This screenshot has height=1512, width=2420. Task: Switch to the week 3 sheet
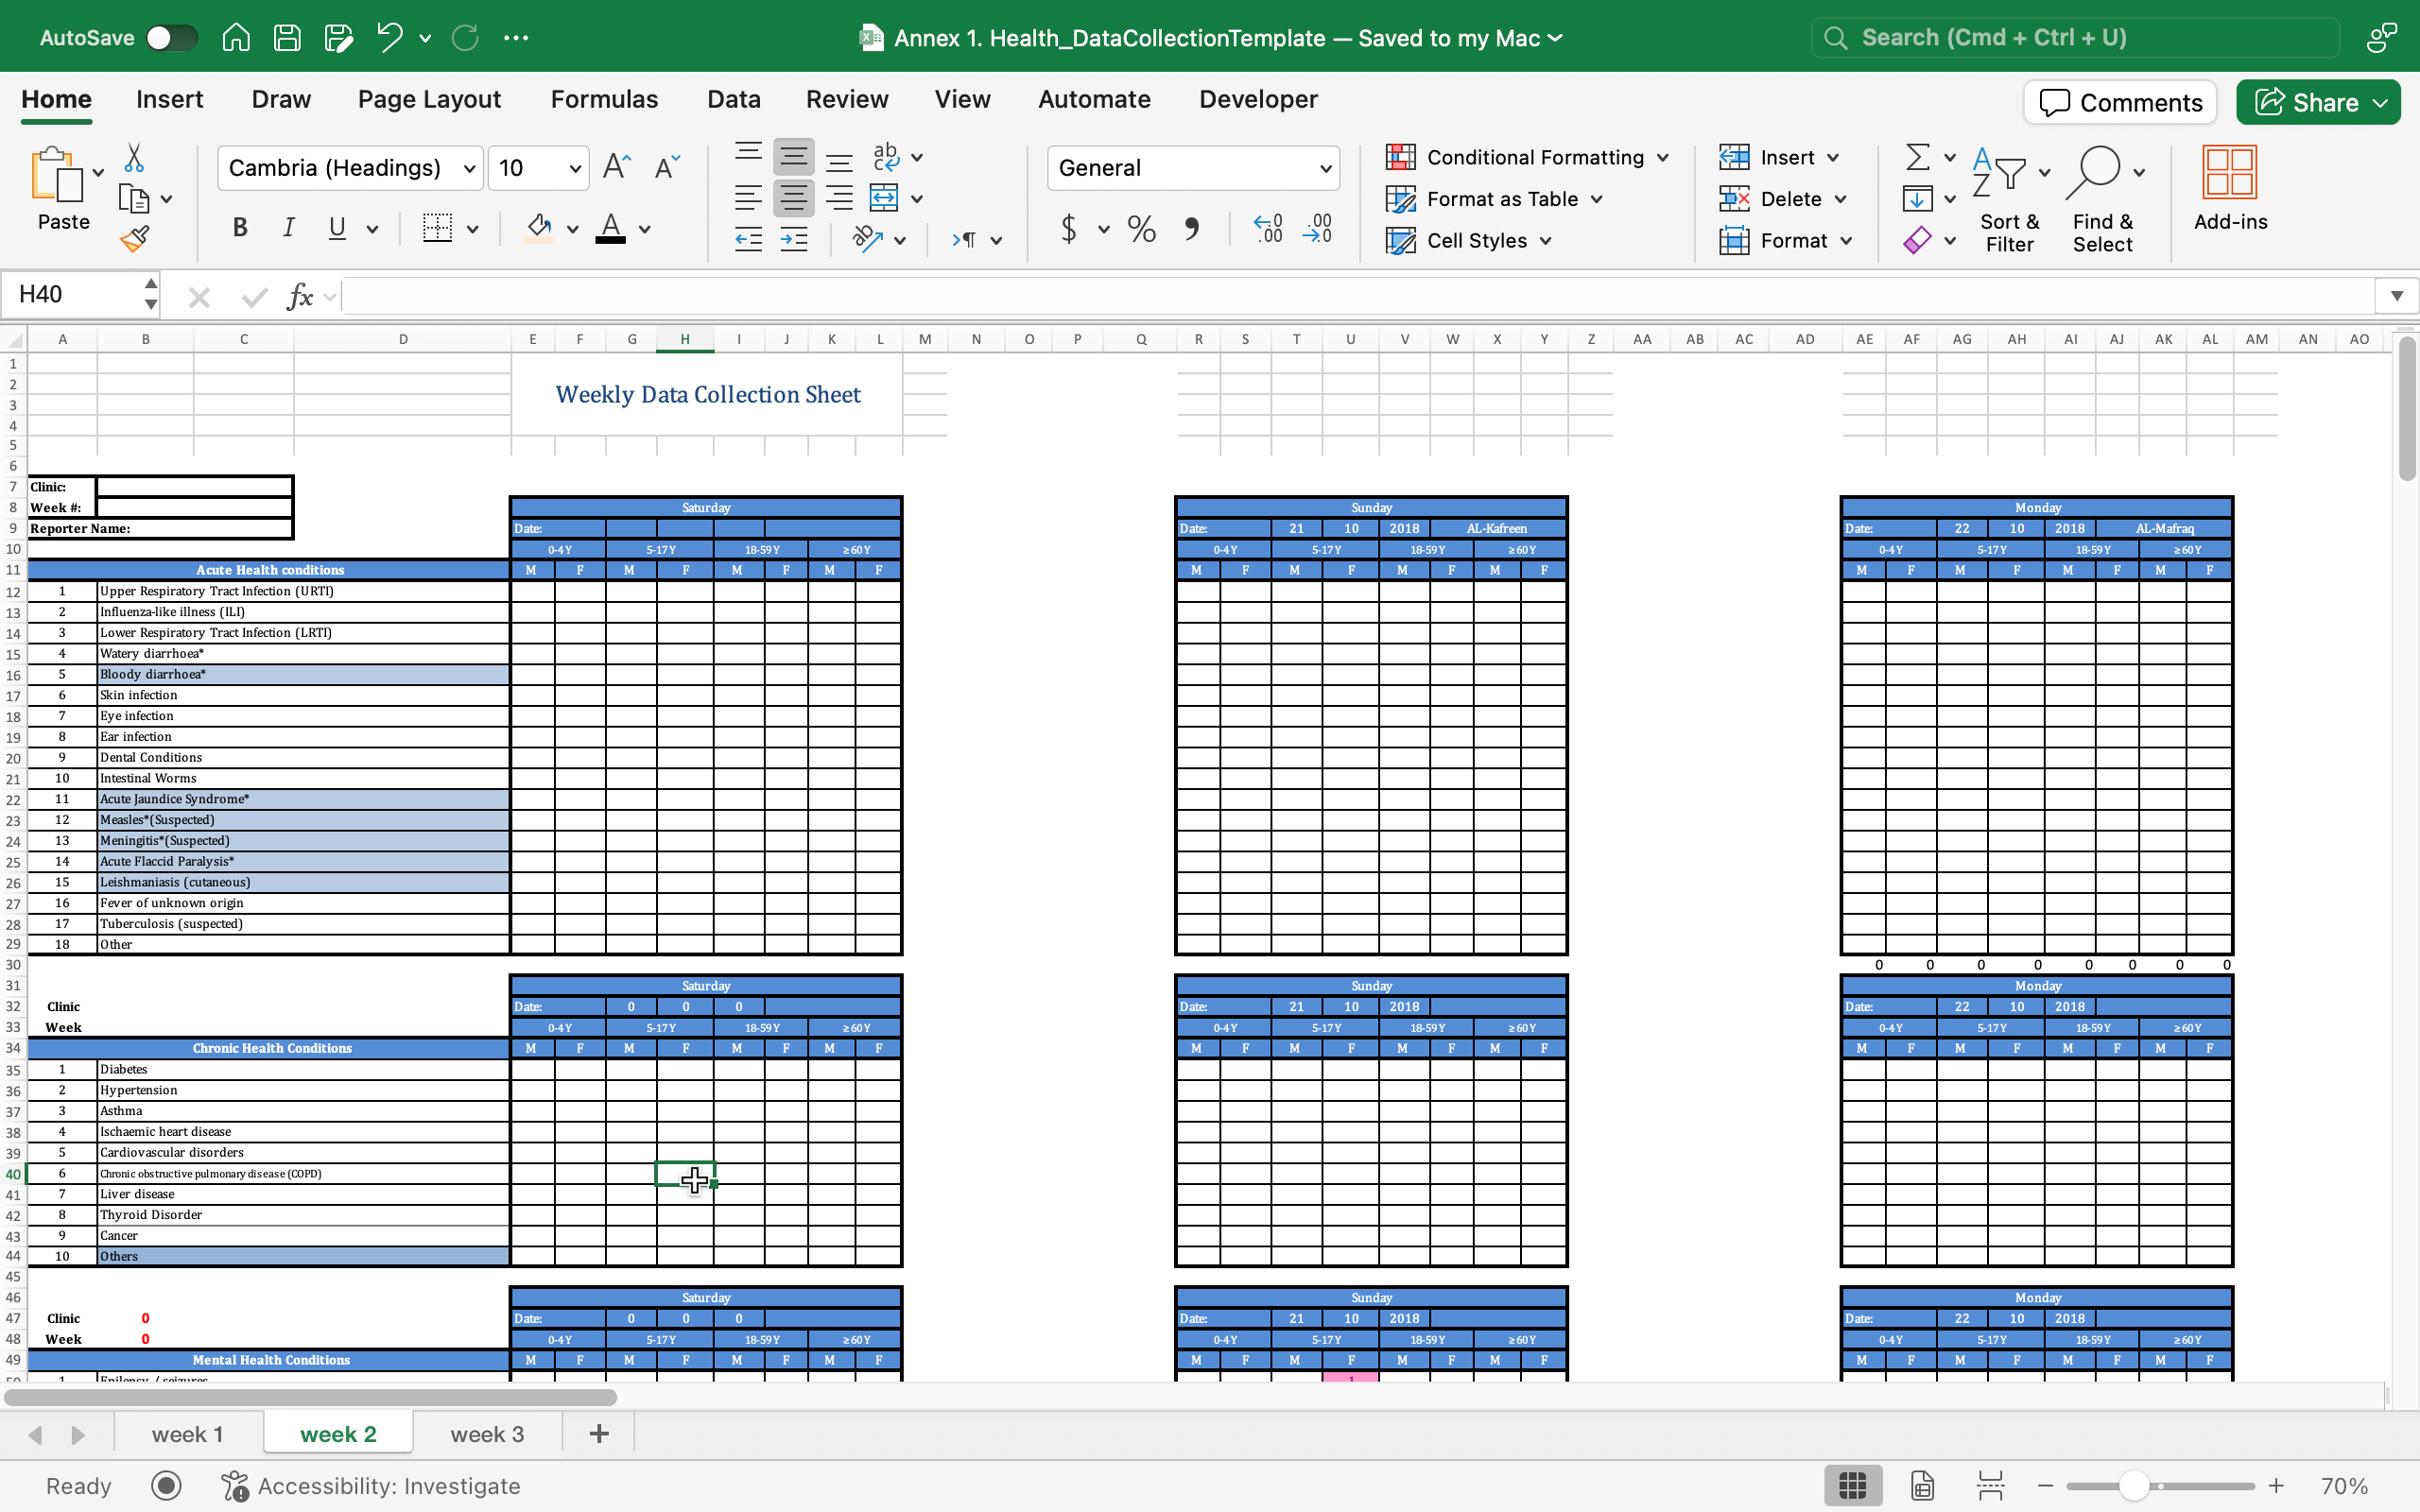pyautogui.click(x=487, y=1434)
